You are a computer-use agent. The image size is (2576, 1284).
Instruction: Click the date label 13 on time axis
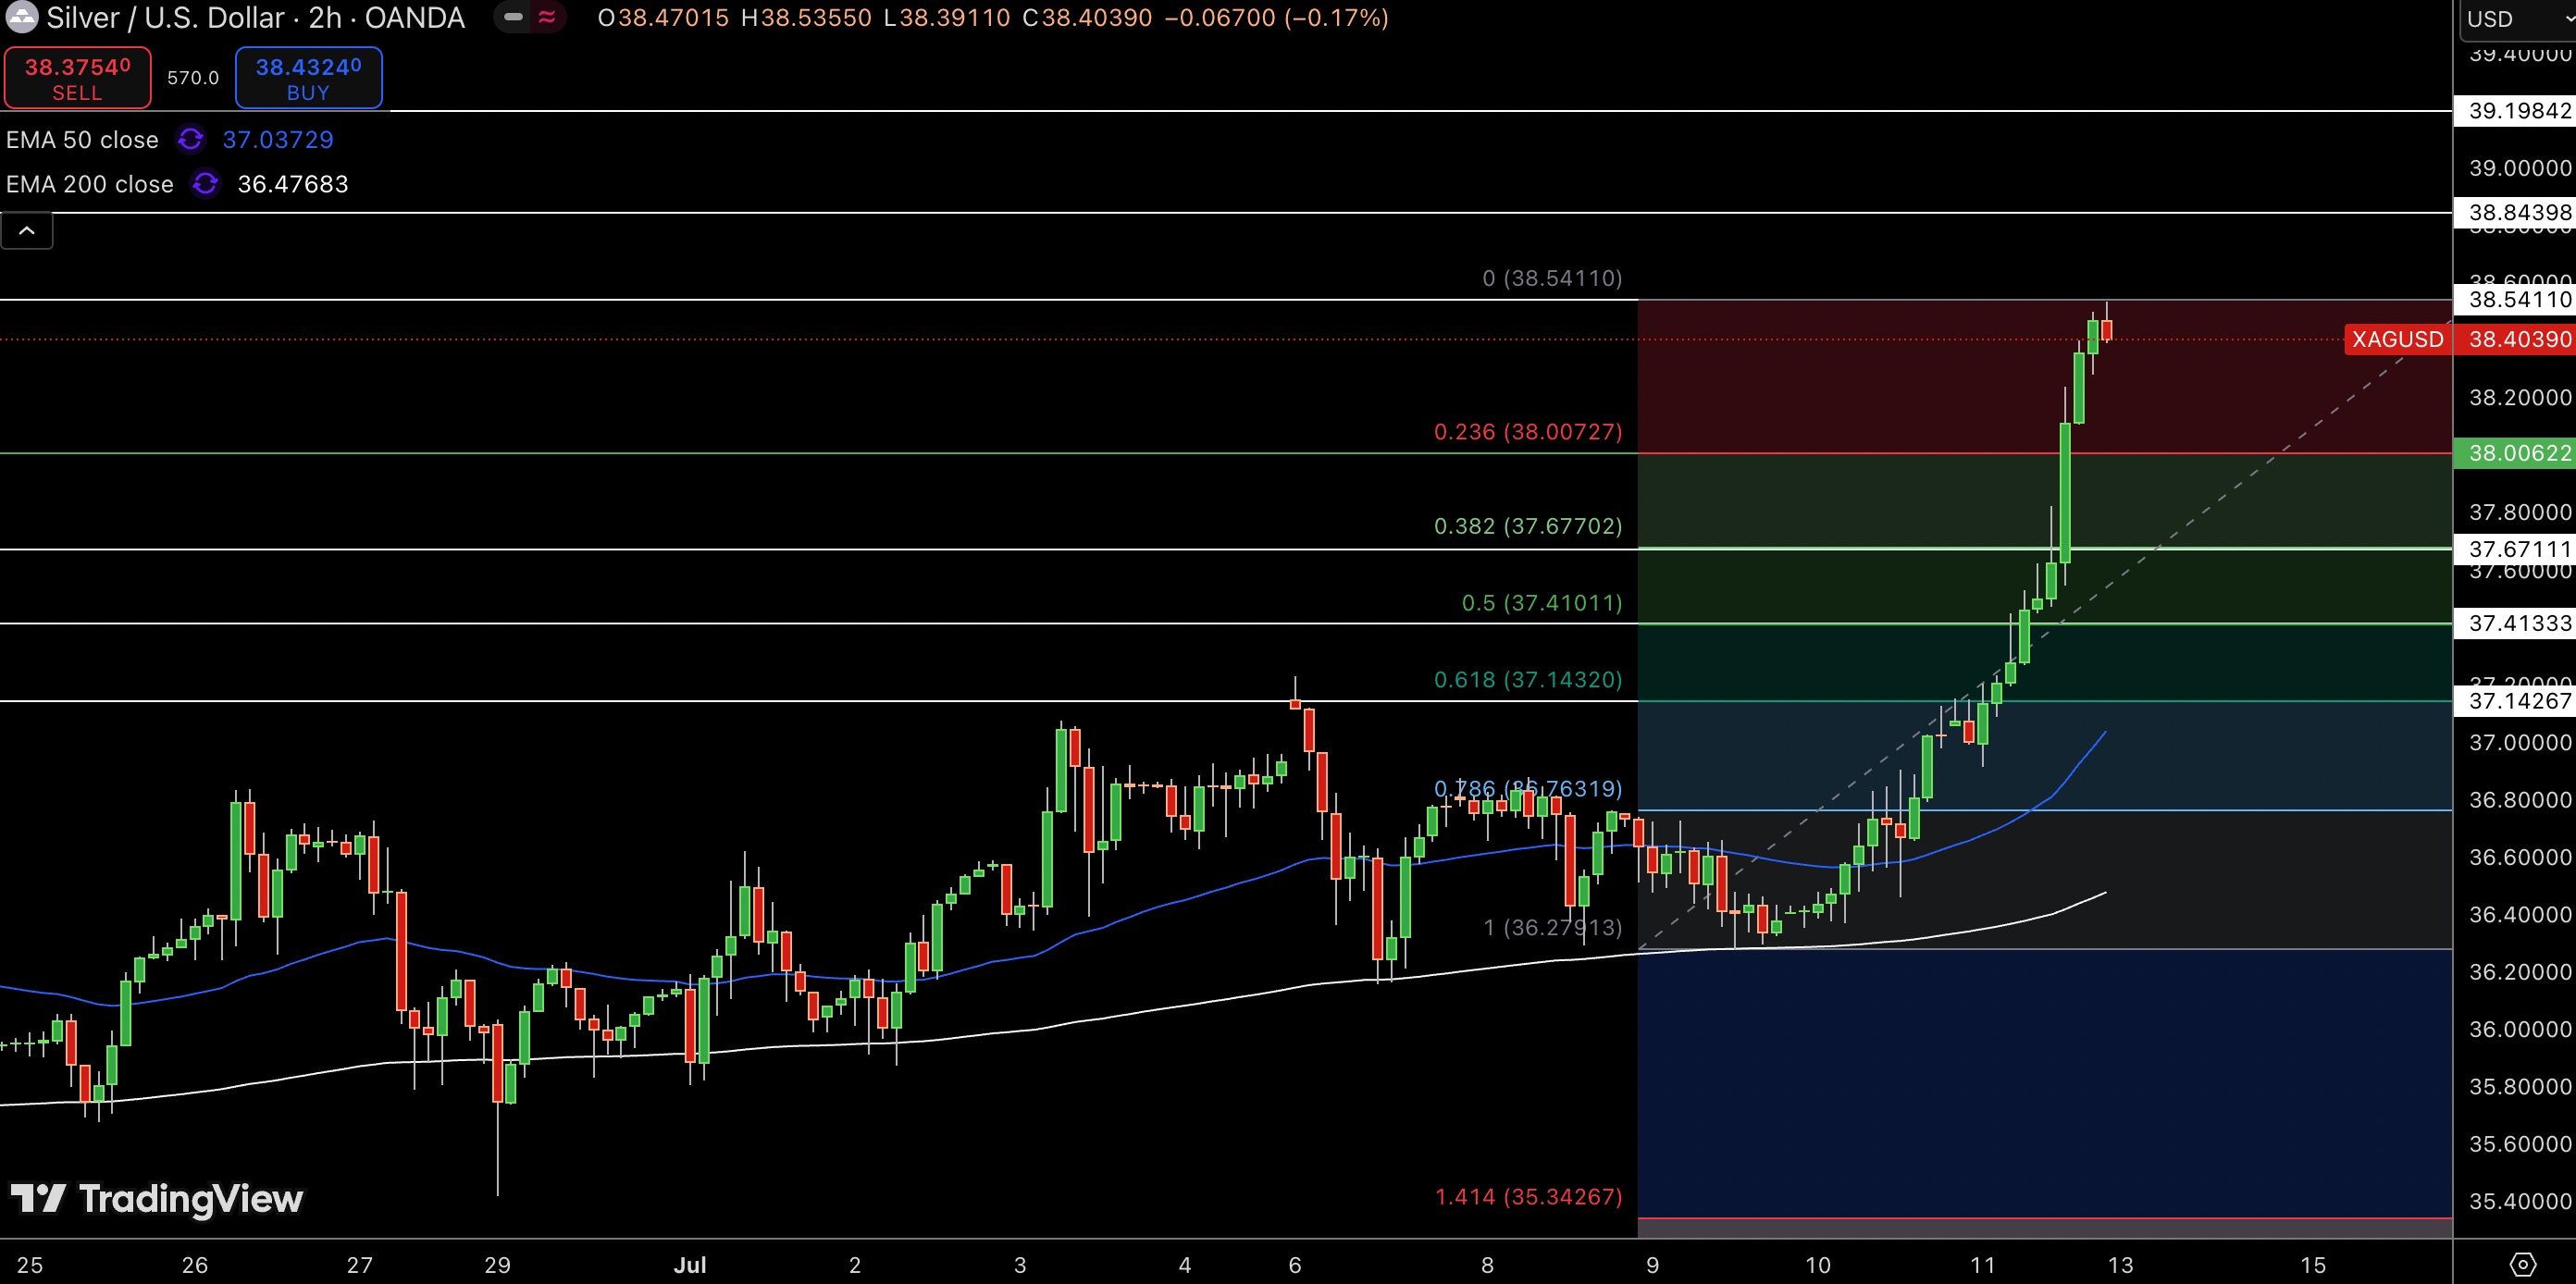point(2121,1265)
